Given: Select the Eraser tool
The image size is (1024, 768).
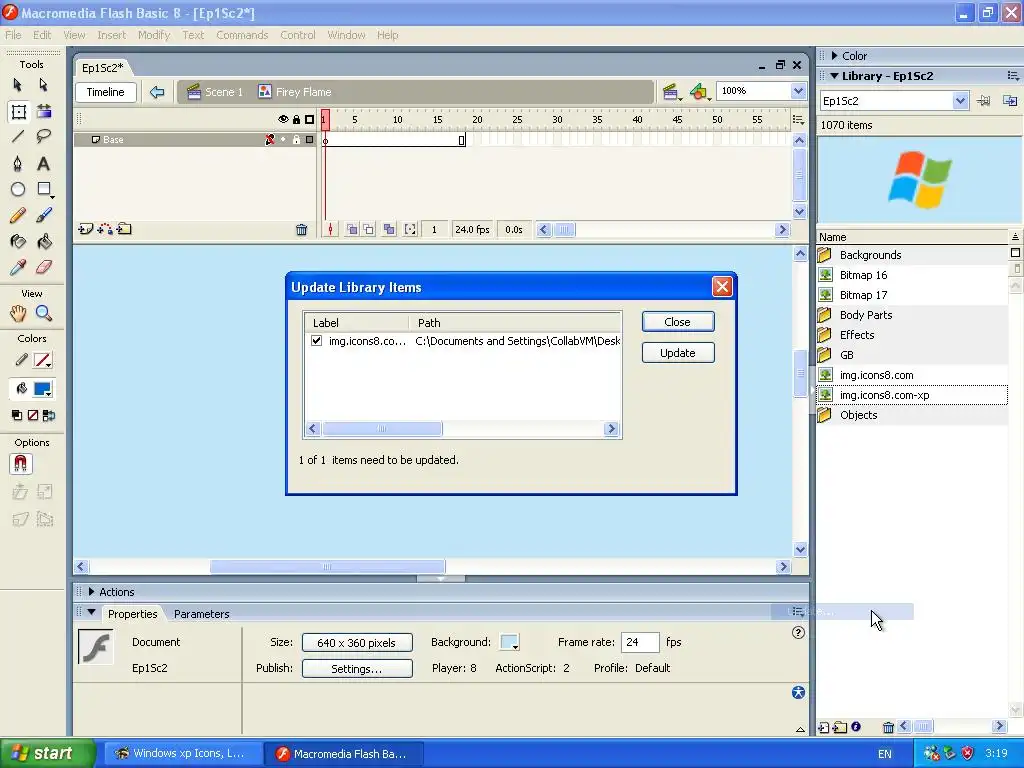Looking at the screenshot, I should pyautogui.click(x=43, y=267).
